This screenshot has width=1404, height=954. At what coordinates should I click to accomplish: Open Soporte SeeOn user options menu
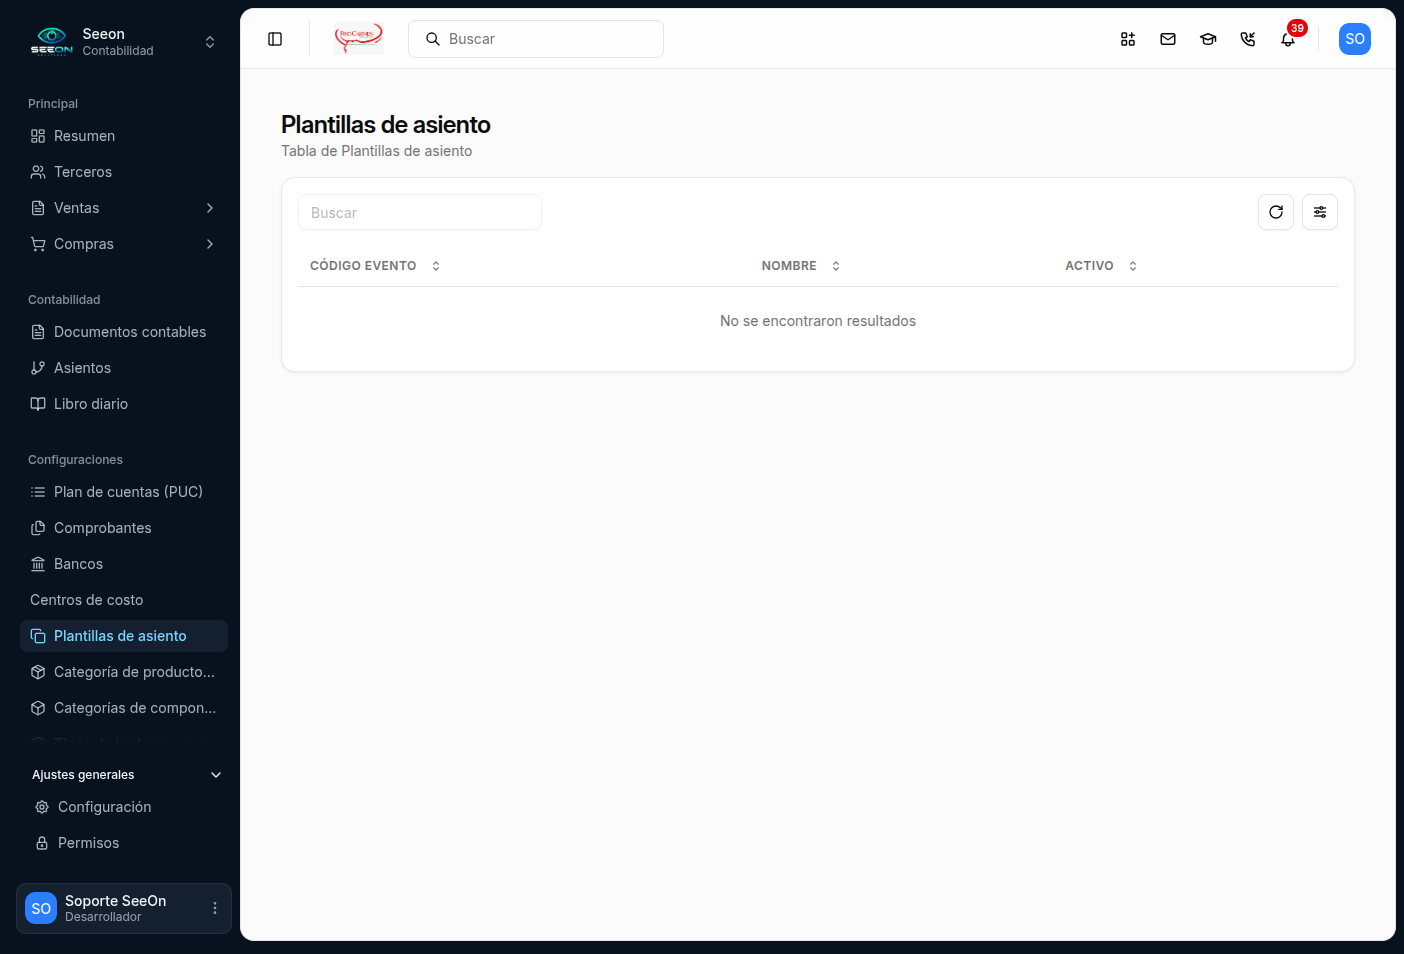click(215, 908)
